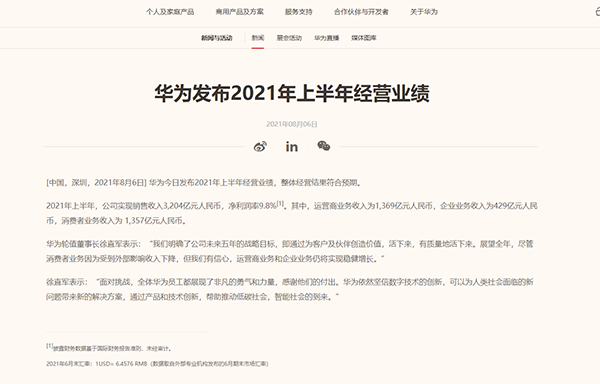
Task: Click the headline 华为发布2021年上半年经营业绩
Action: coord(292,93)
